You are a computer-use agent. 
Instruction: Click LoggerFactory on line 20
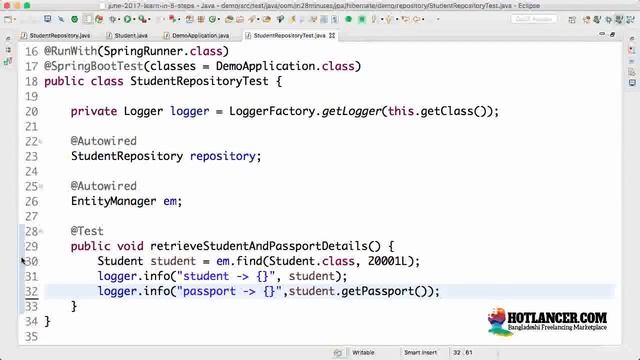click(272, 111)
